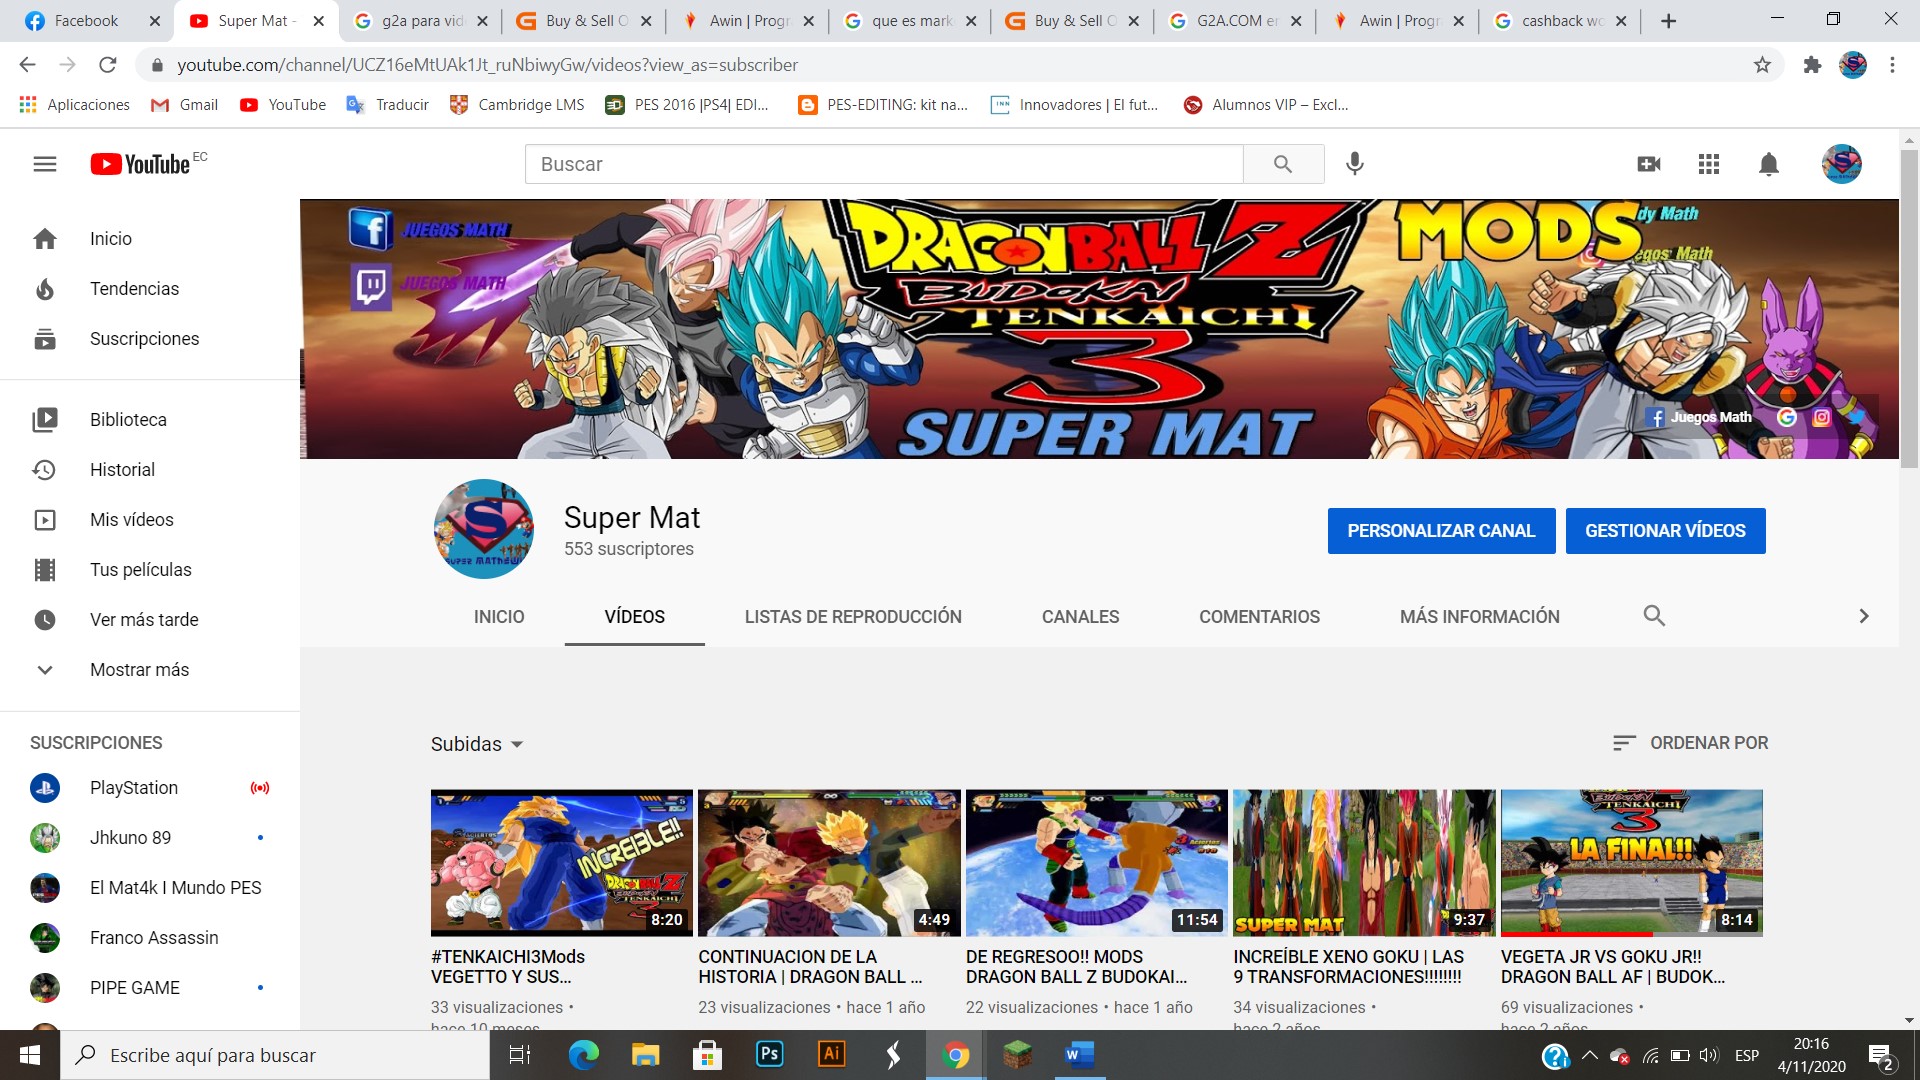Go back in browser history
The image size is (1920, 1080).
point(27,65)
